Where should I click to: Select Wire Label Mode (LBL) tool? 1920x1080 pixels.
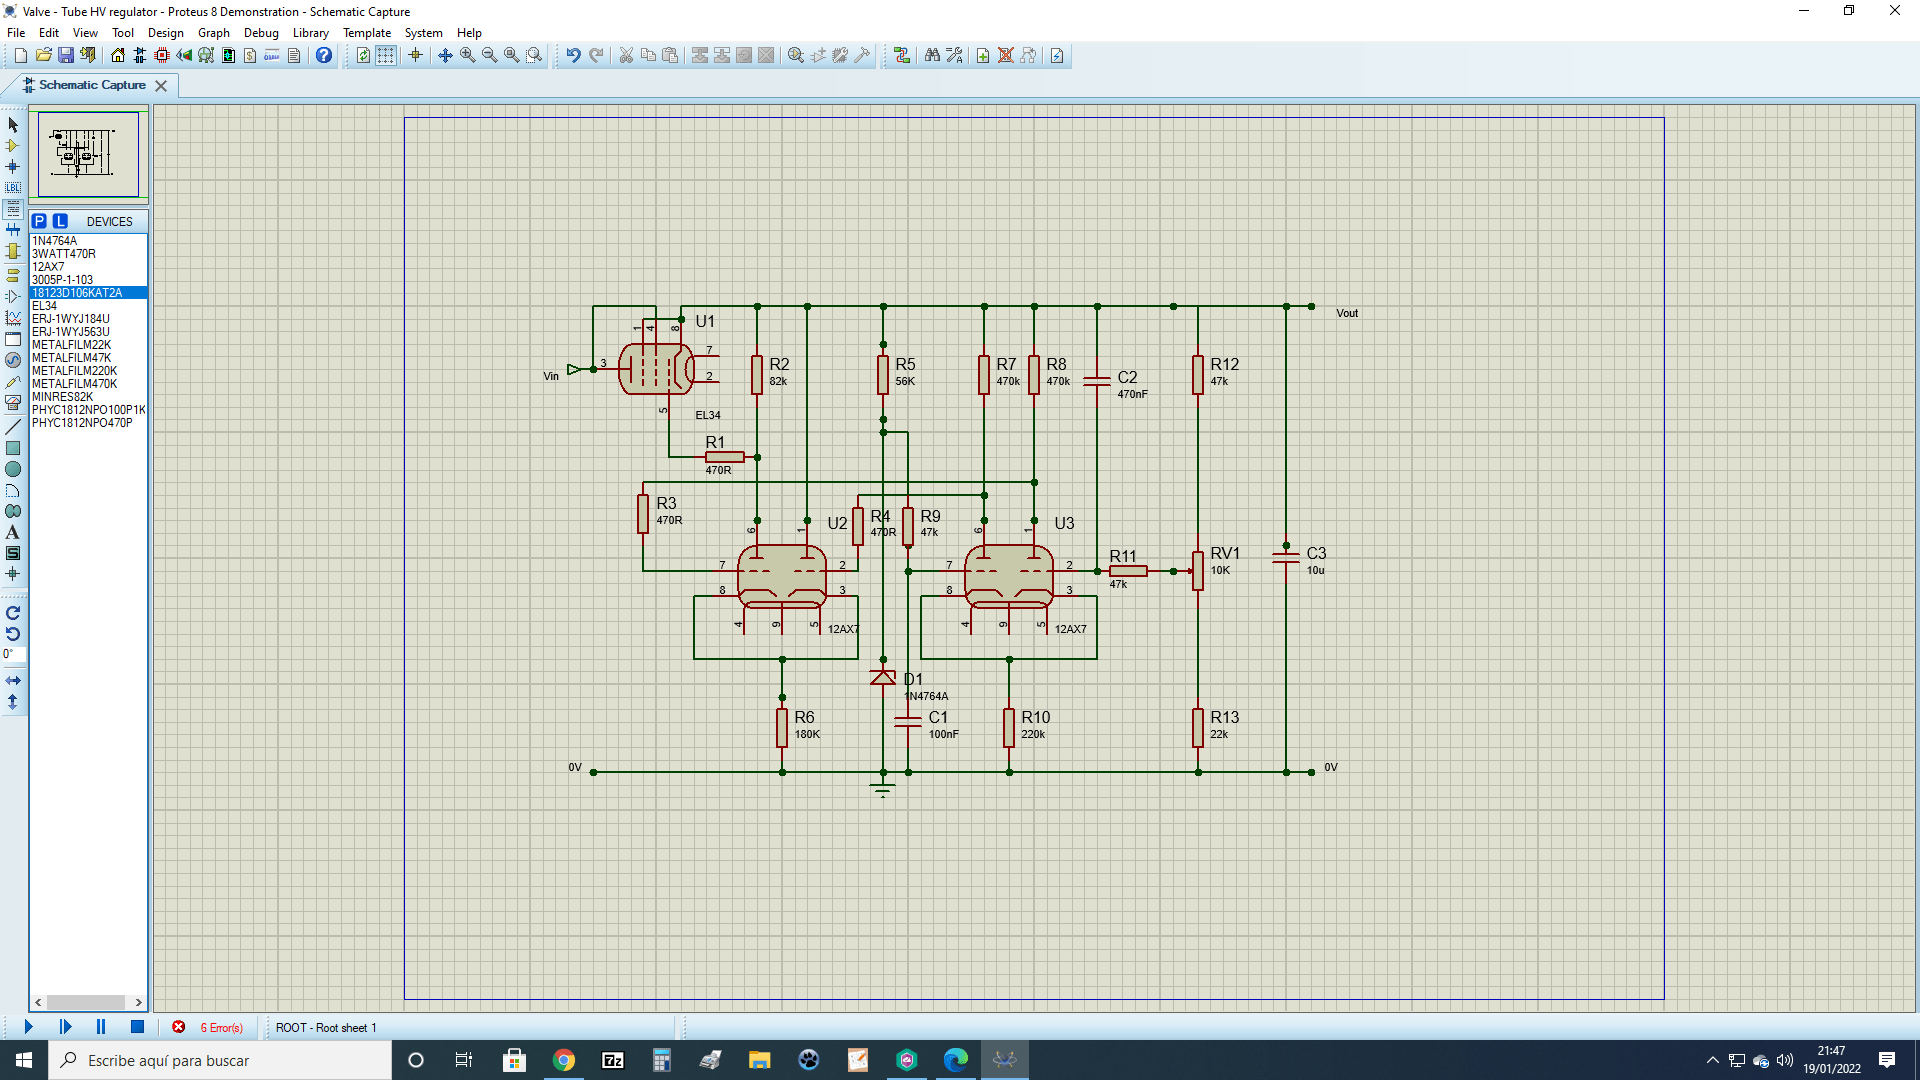(13, 188)
